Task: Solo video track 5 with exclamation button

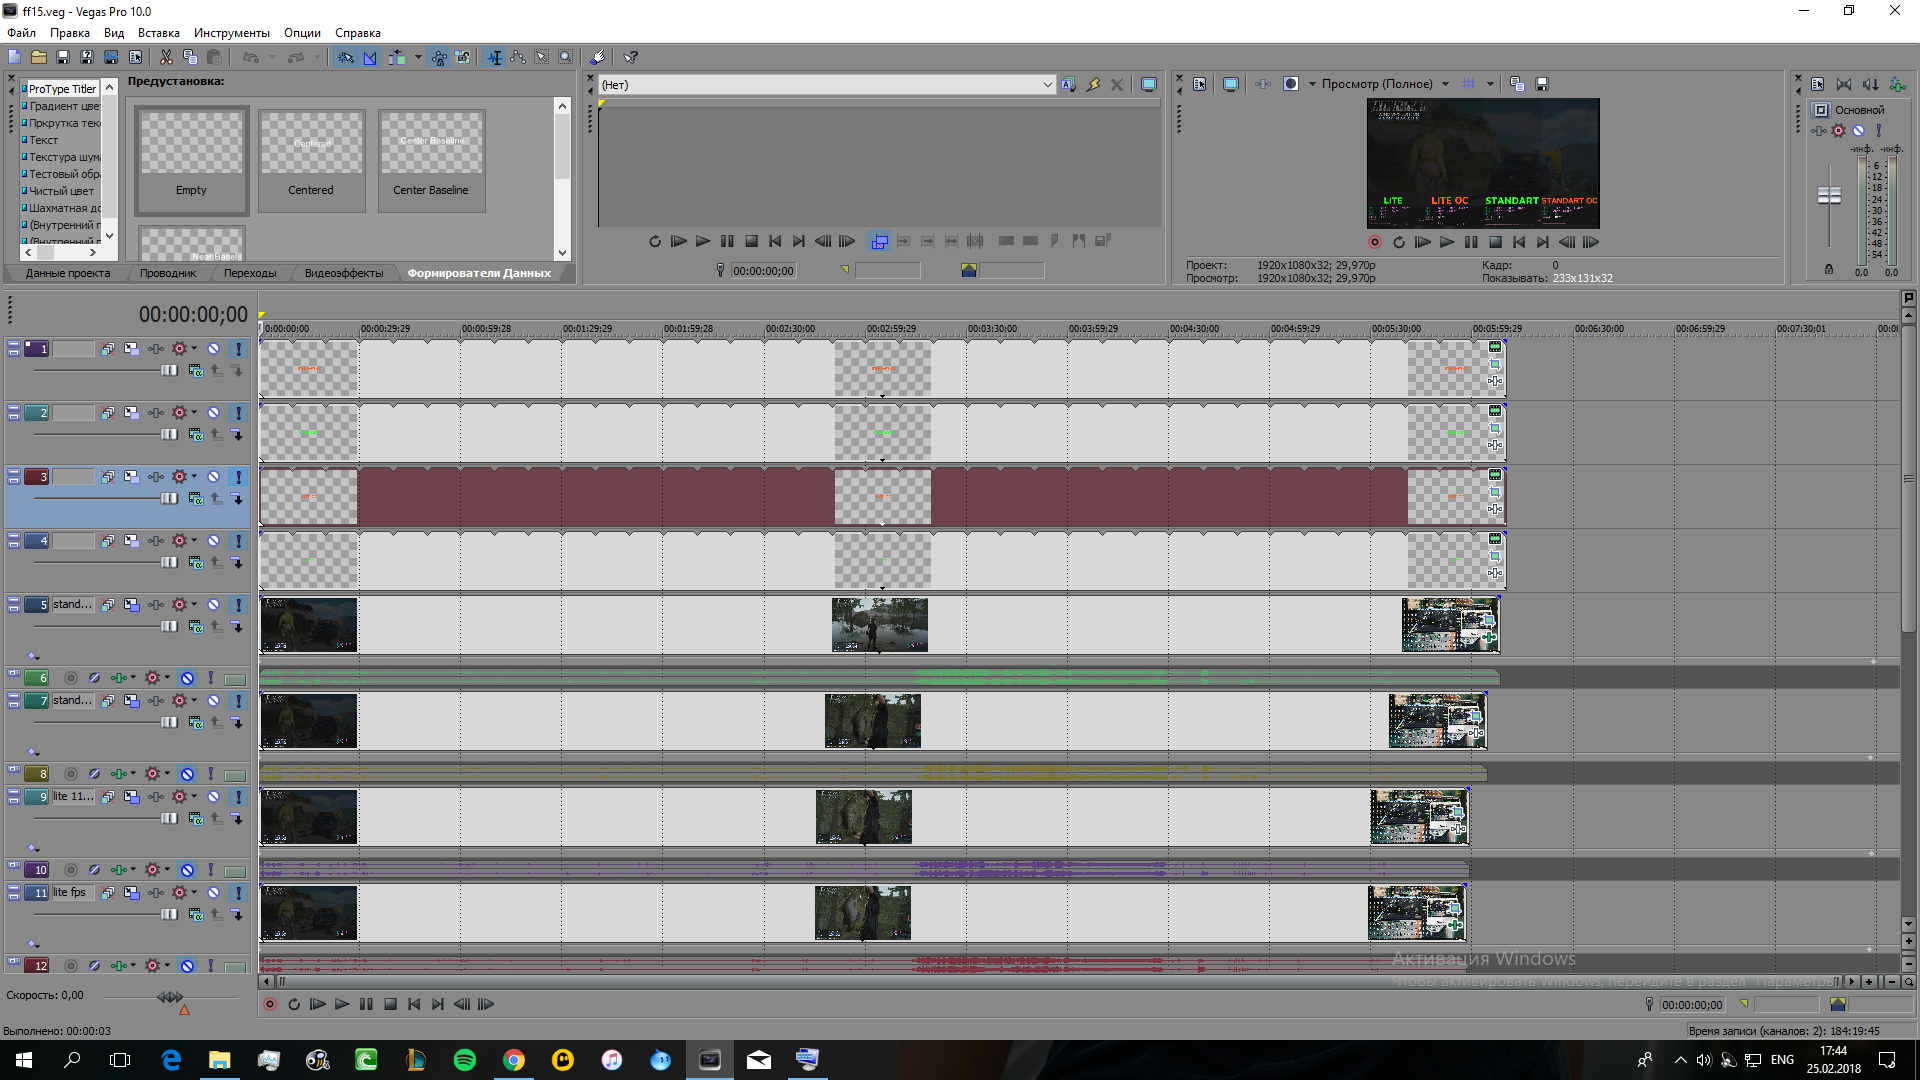Action: (x=238, y=605)
